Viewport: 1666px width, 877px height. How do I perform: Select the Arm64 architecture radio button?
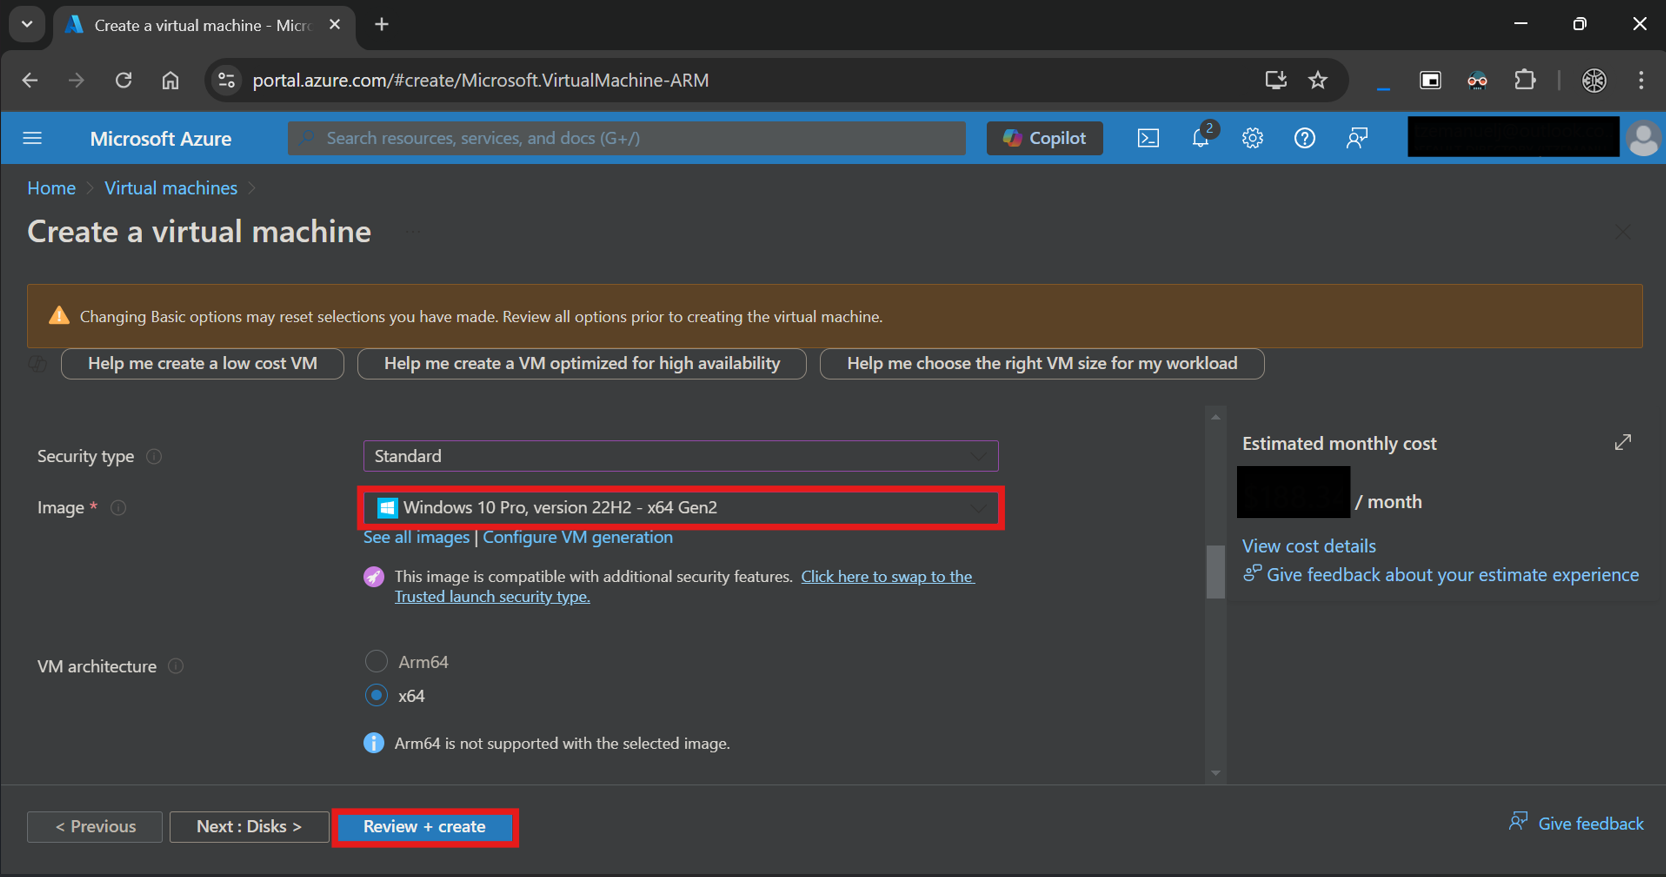[376, 661]
